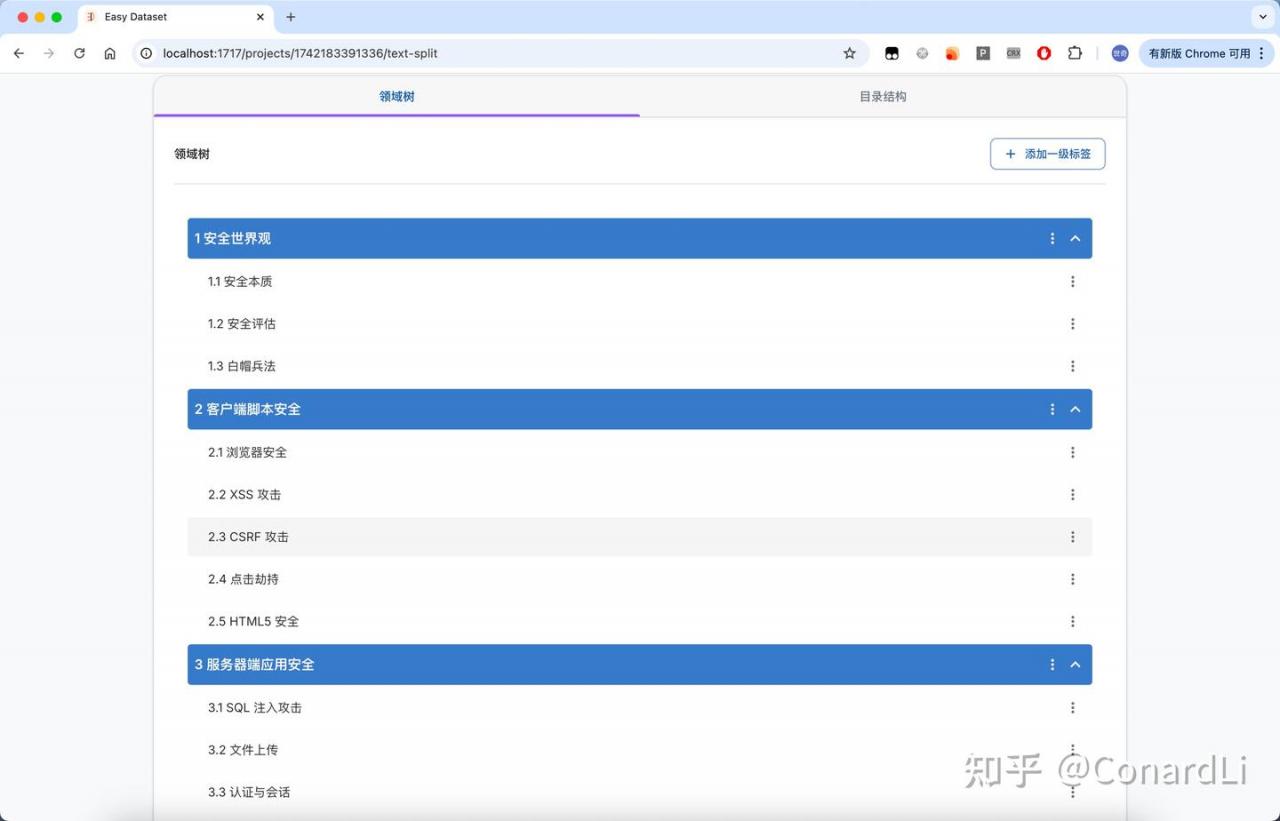Select the 2.4 点击劫持 item

coord(640,579)
